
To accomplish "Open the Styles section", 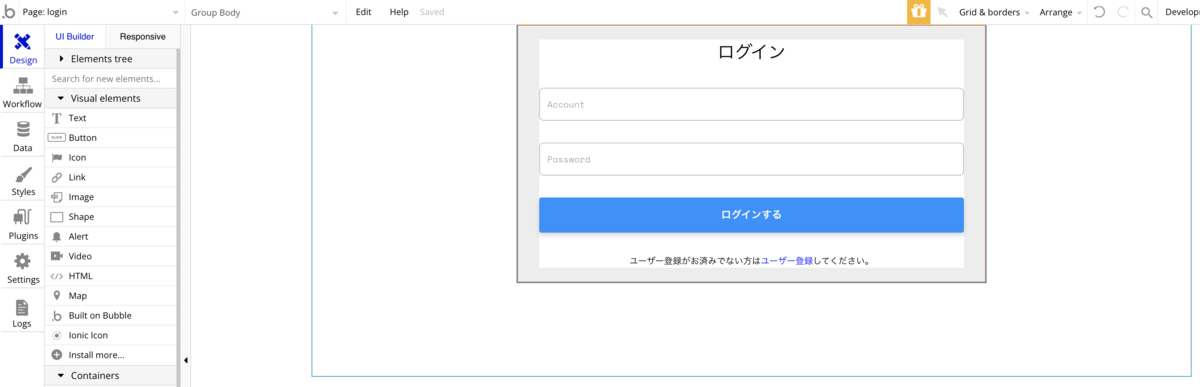I will click(x=22, y=180).
